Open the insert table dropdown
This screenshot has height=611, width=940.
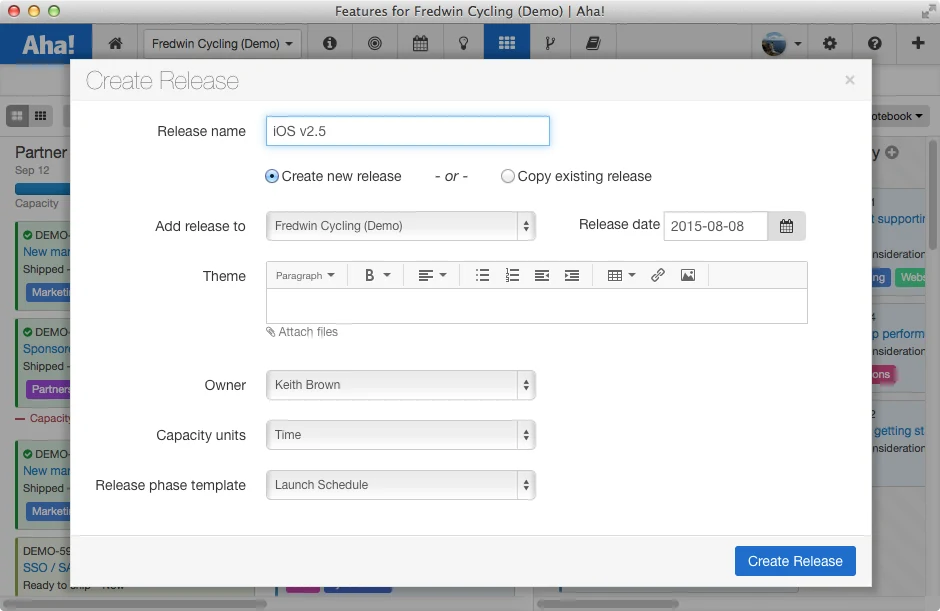click(621, 275)
